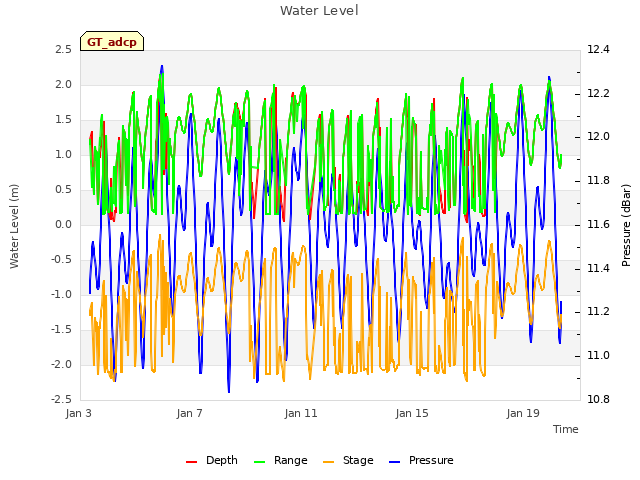The image size is (640, 480).
Task: Click the orange Stage legend swatch
Action: click(328, 462)
